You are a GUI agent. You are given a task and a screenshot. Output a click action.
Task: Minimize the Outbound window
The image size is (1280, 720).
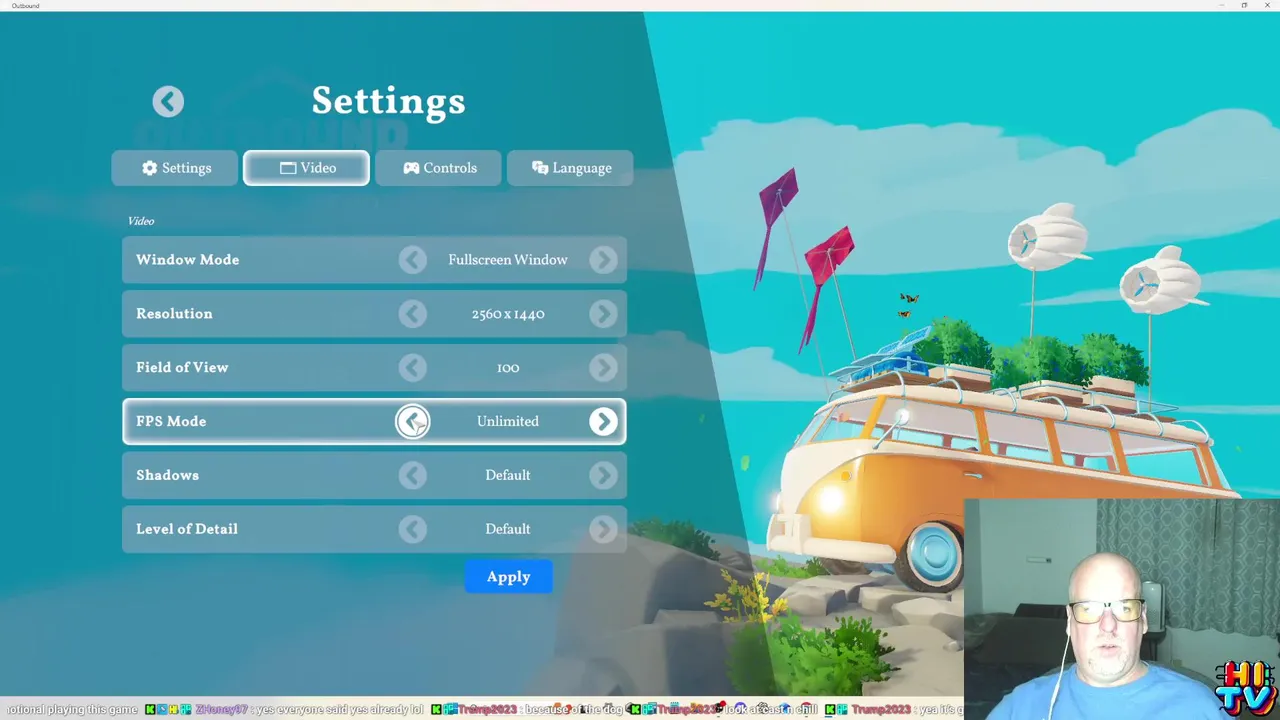(x=1222, y=5)
